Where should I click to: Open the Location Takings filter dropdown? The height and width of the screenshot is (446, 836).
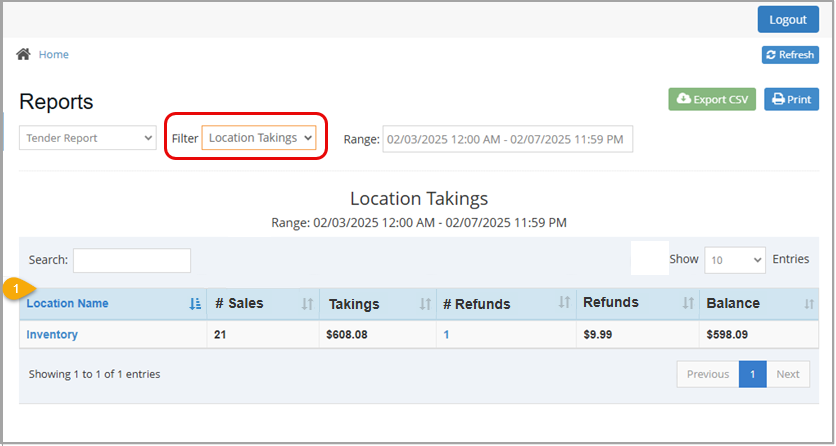click(259, 137)
